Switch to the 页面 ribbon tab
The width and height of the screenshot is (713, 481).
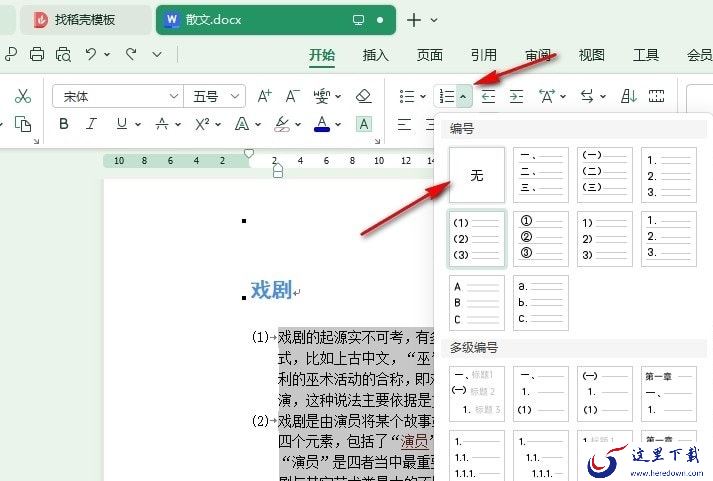pos(430,55)
